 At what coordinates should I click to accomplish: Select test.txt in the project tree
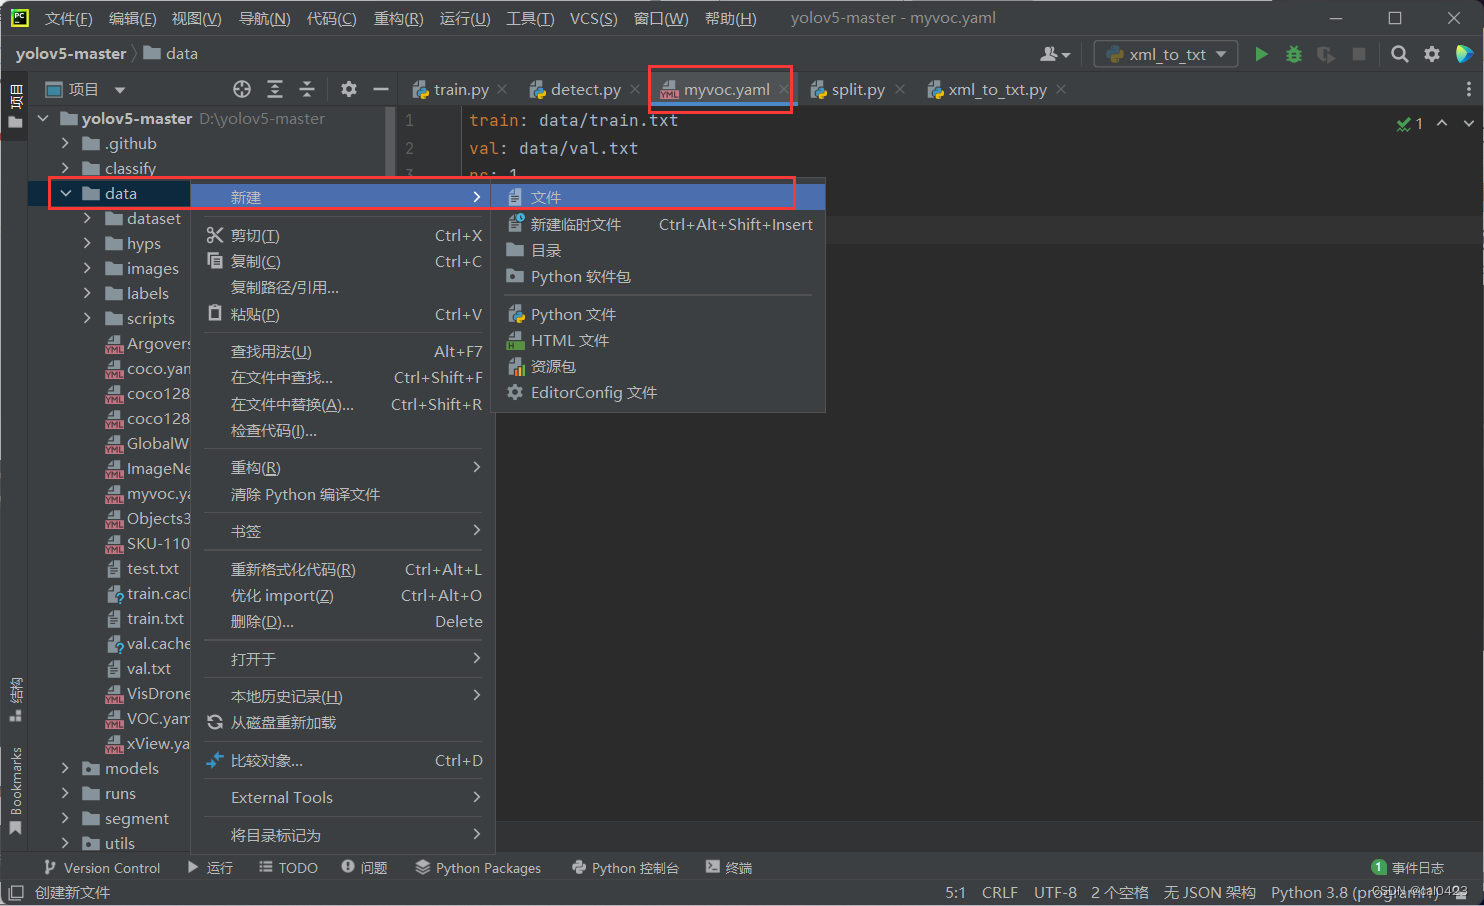153,568
